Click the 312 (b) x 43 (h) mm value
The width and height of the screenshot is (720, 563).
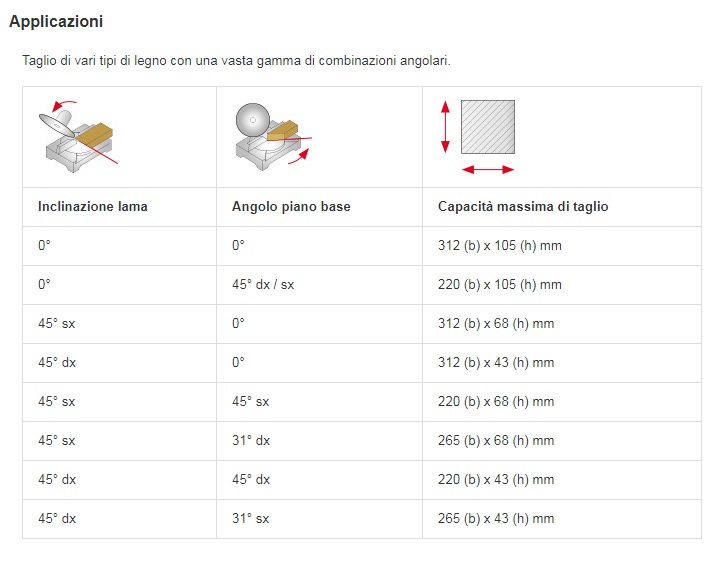point(496,363)
